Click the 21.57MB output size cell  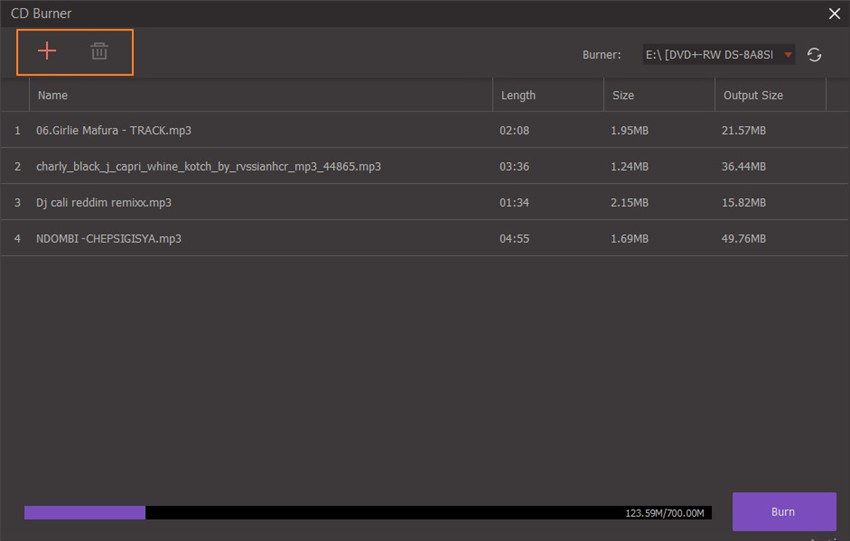tap(744, 131)
